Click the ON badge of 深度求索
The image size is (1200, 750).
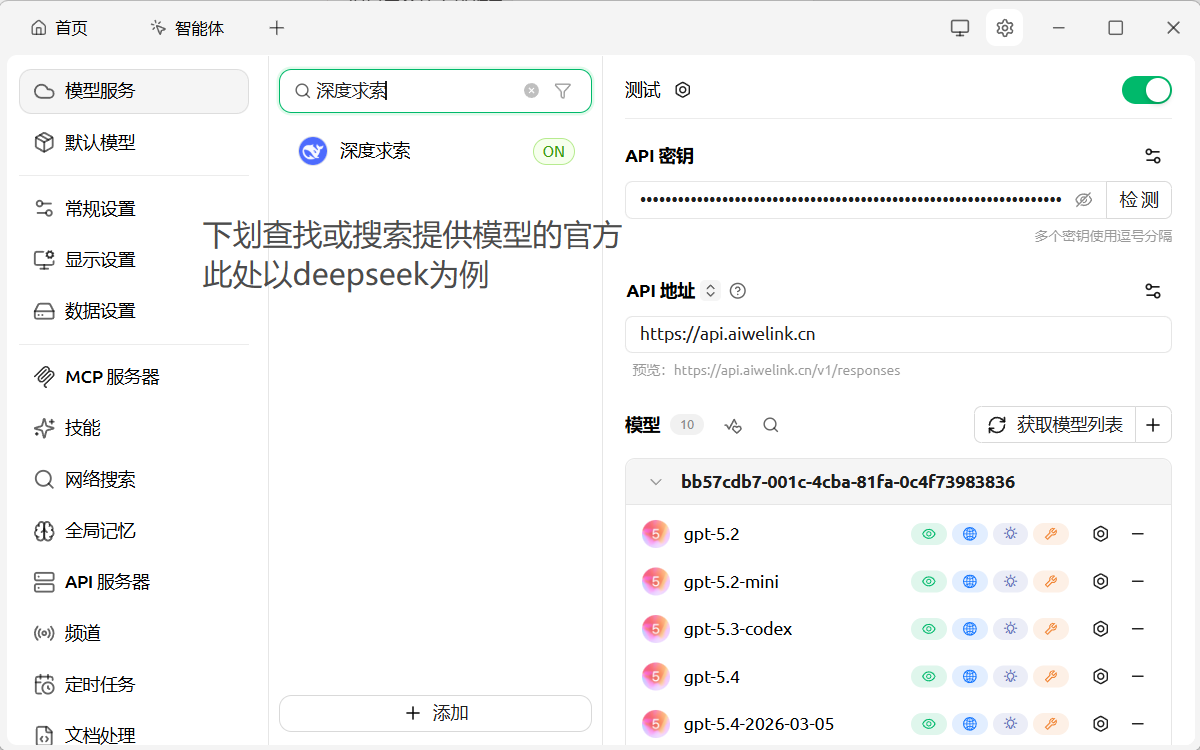(x=554, y=152)
